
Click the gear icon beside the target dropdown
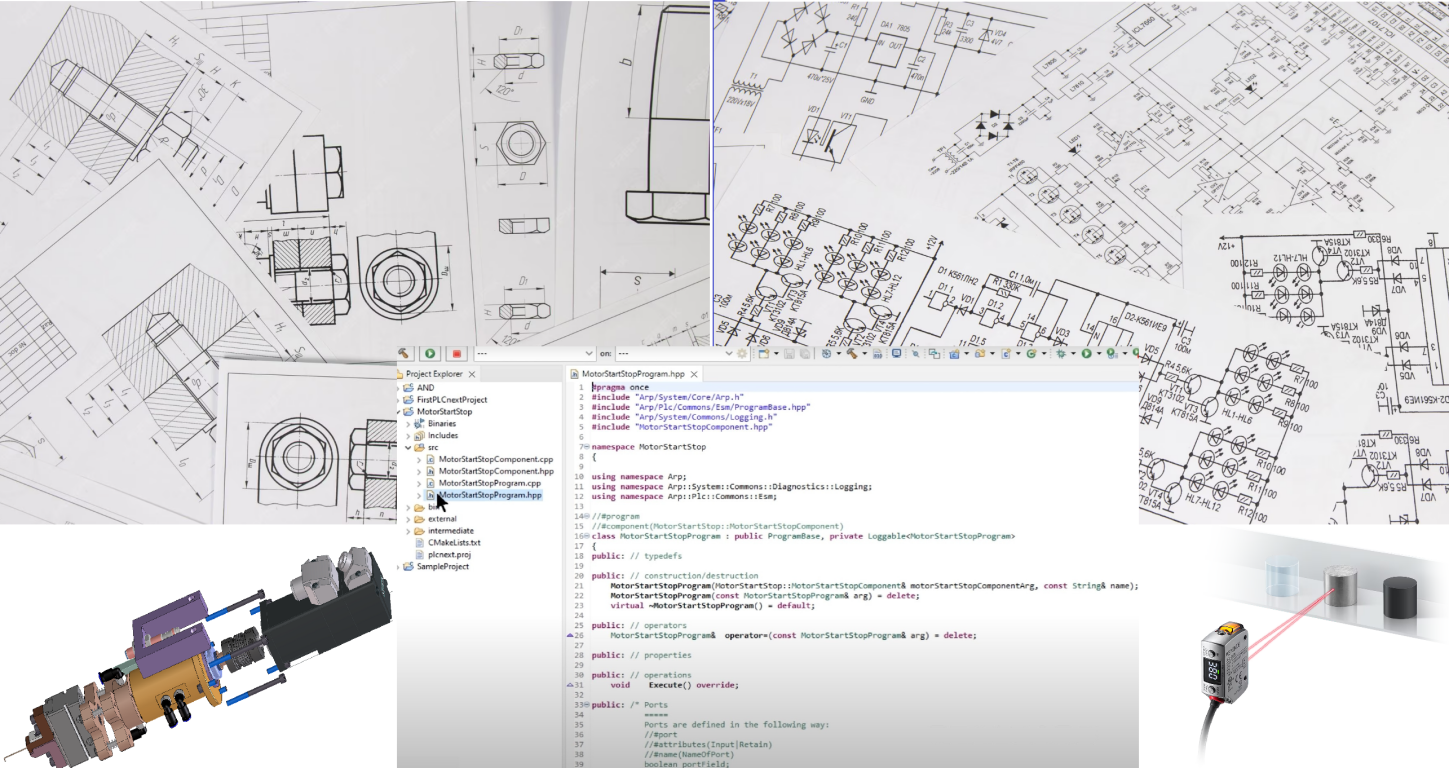(742, 353)
